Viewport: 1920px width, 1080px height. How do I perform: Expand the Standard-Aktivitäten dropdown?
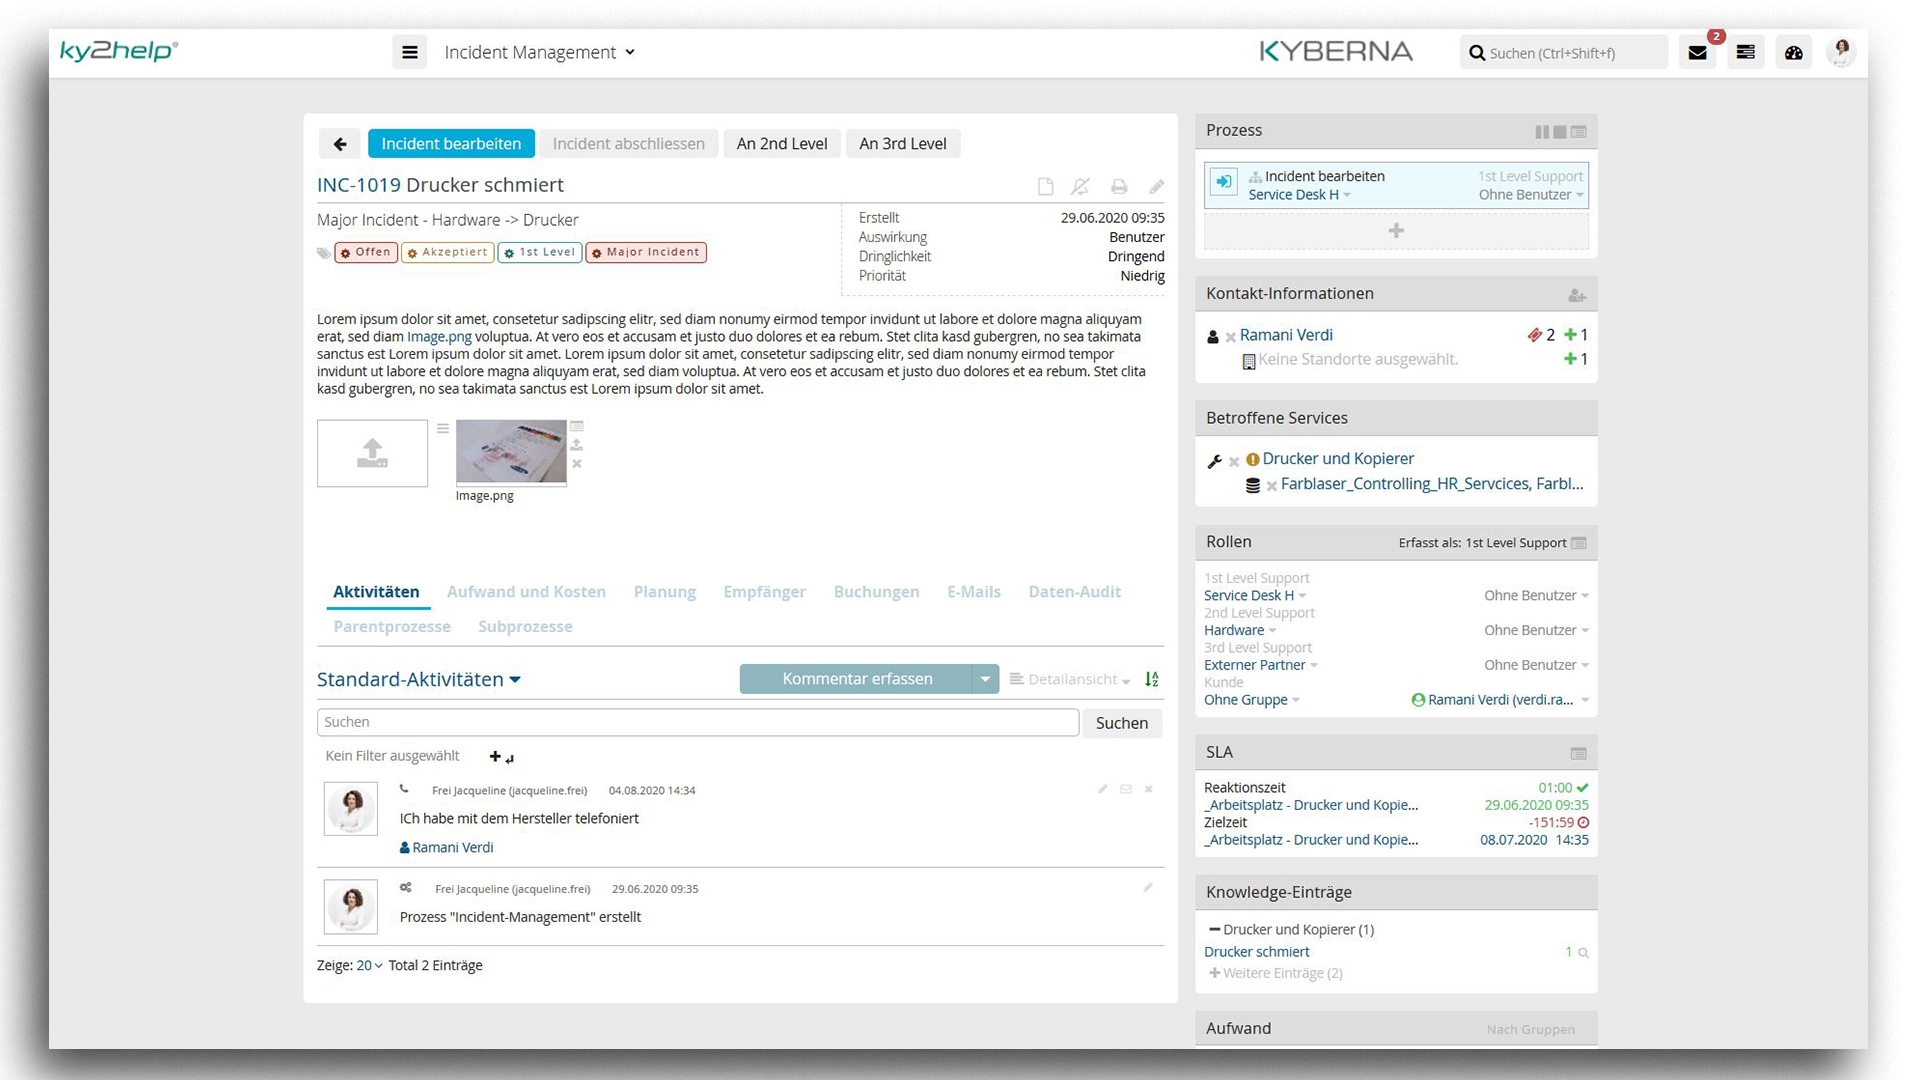pyautogui.click(x=419, y=680)
